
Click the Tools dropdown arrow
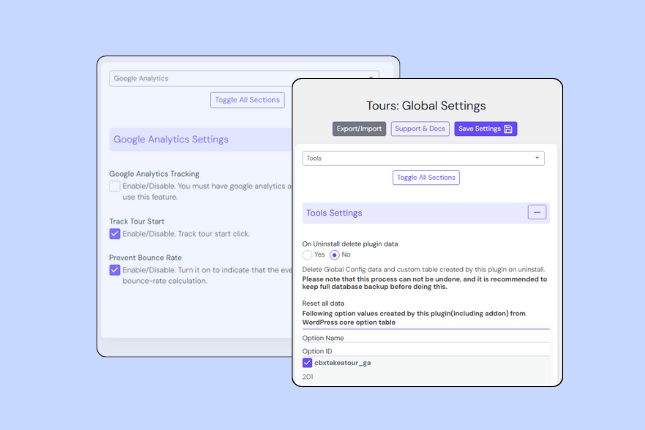(x=537, y=158)
